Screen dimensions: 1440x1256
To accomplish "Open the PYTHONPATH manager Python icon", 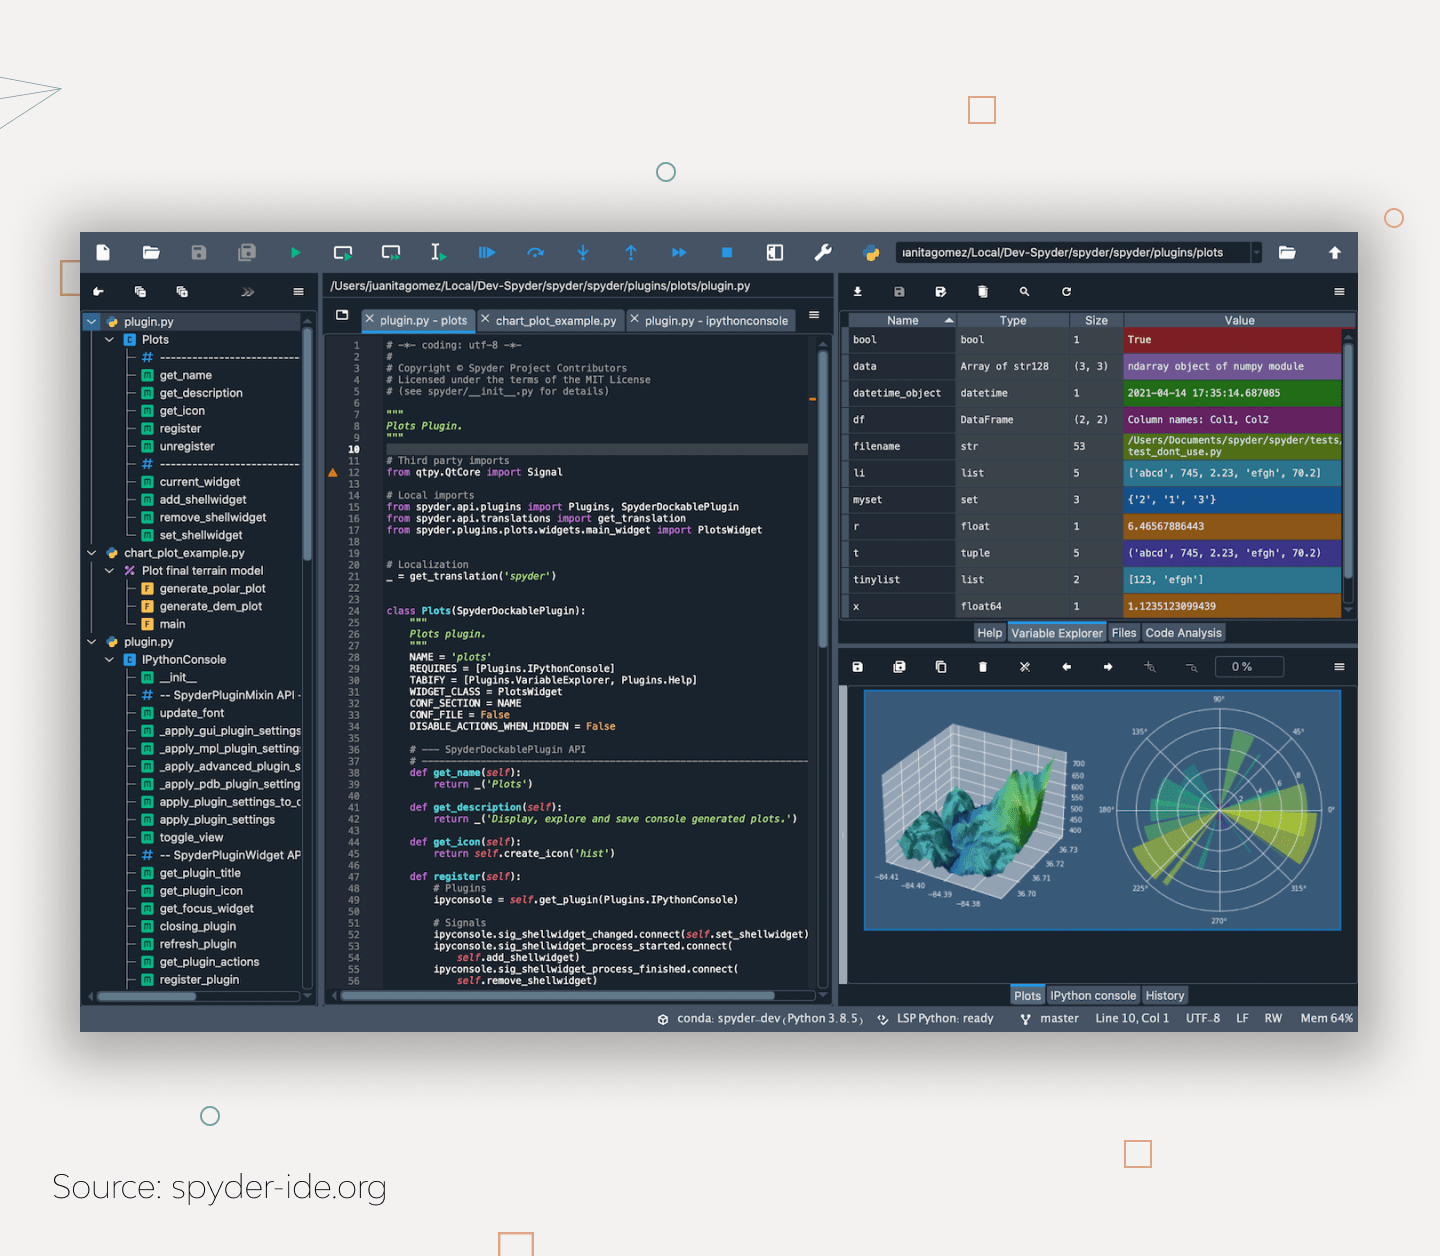I will tap(871, 253).
